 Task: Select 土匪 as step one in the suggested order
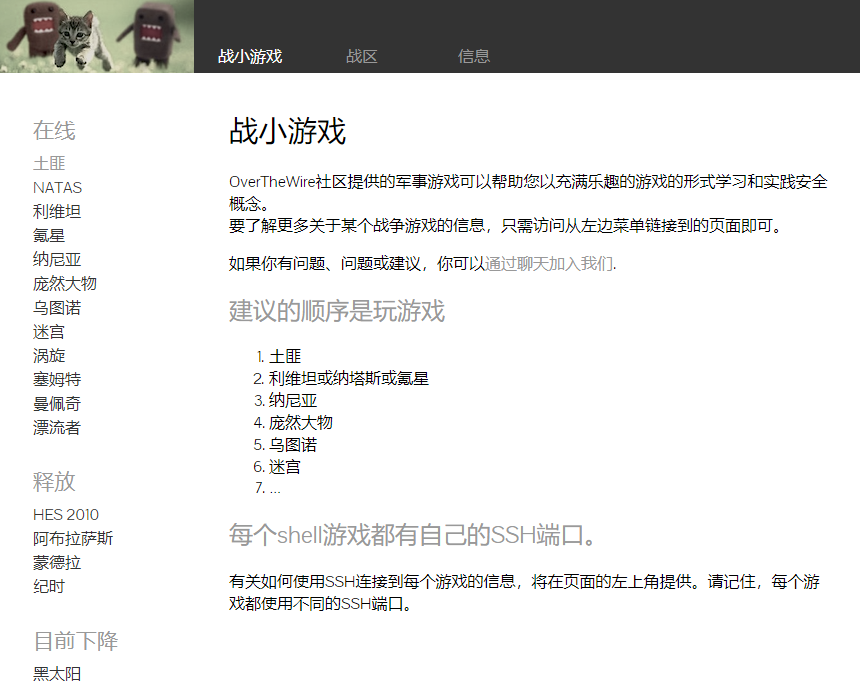coord(283,355)
